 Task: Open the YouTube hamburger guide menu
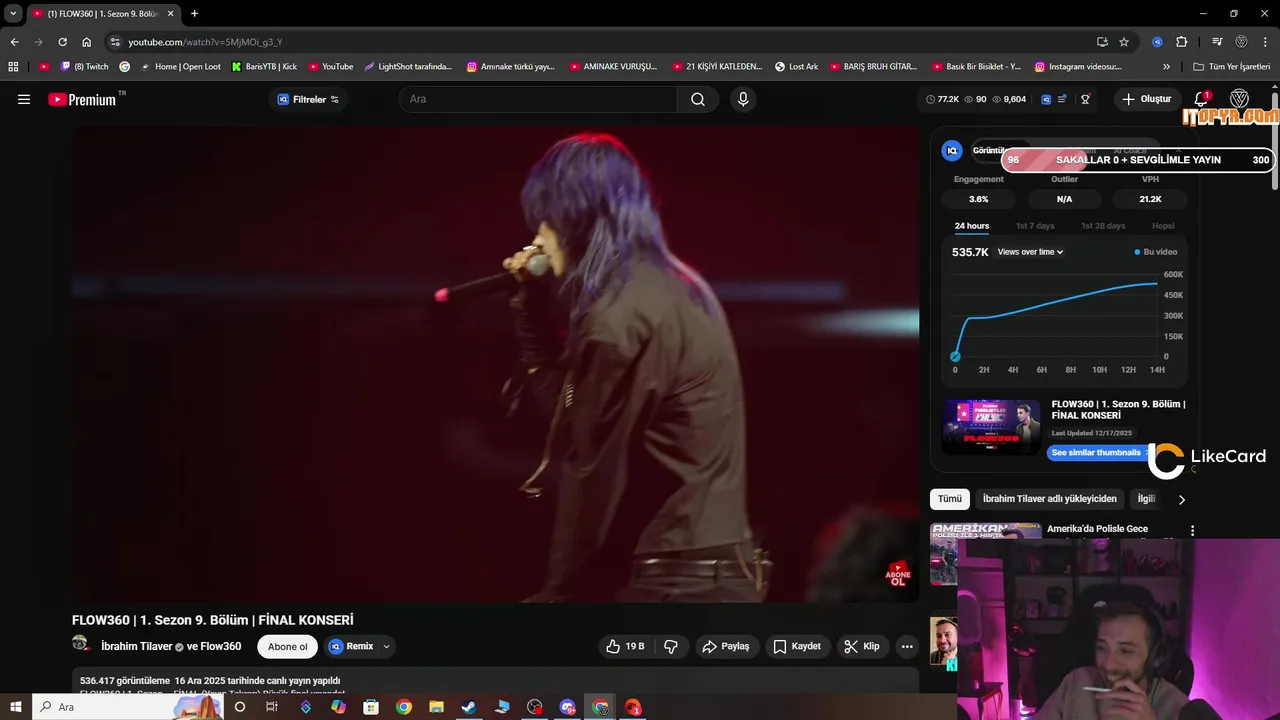pos(24,99)
